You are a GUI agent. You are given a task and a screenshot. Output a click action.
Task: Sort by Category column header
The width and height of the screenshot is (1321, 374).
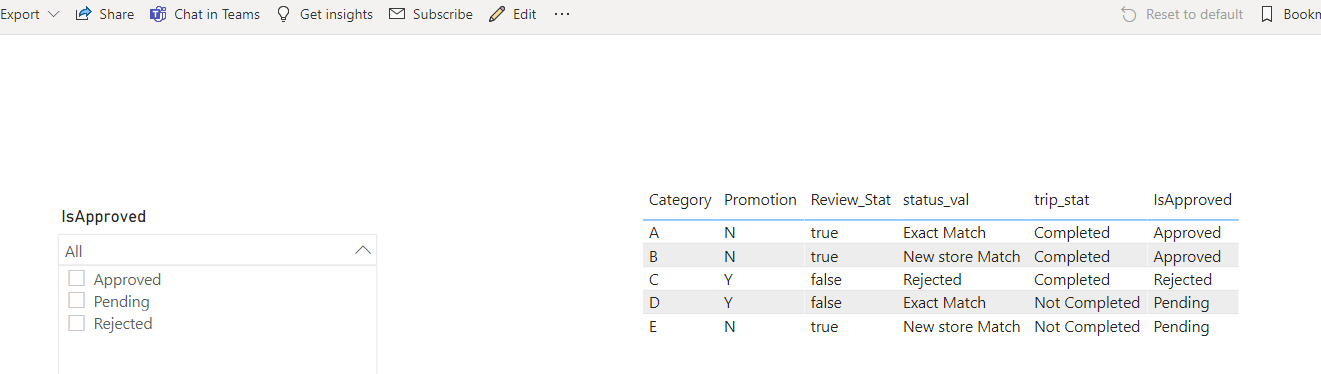coord(680,199)
